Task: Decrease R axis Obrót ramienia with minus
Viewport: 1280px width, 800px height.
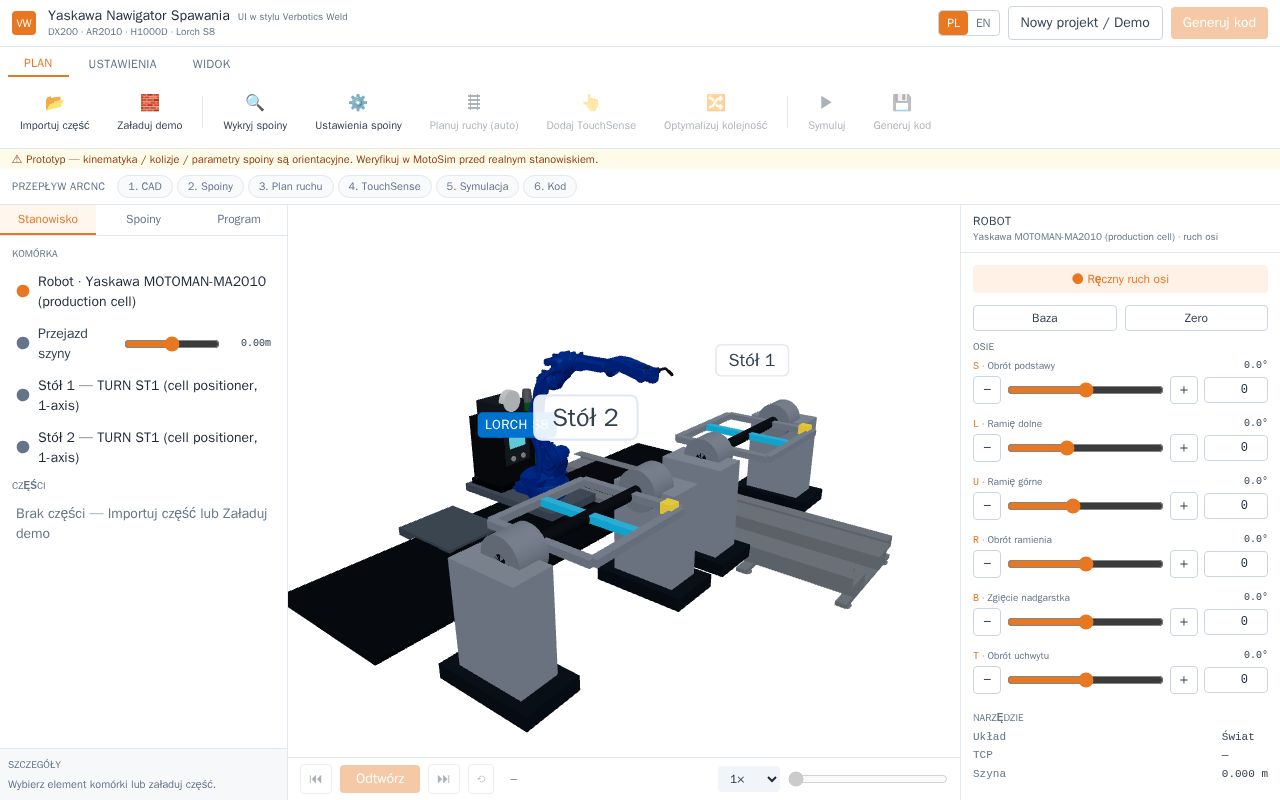Action: (987, 564)
